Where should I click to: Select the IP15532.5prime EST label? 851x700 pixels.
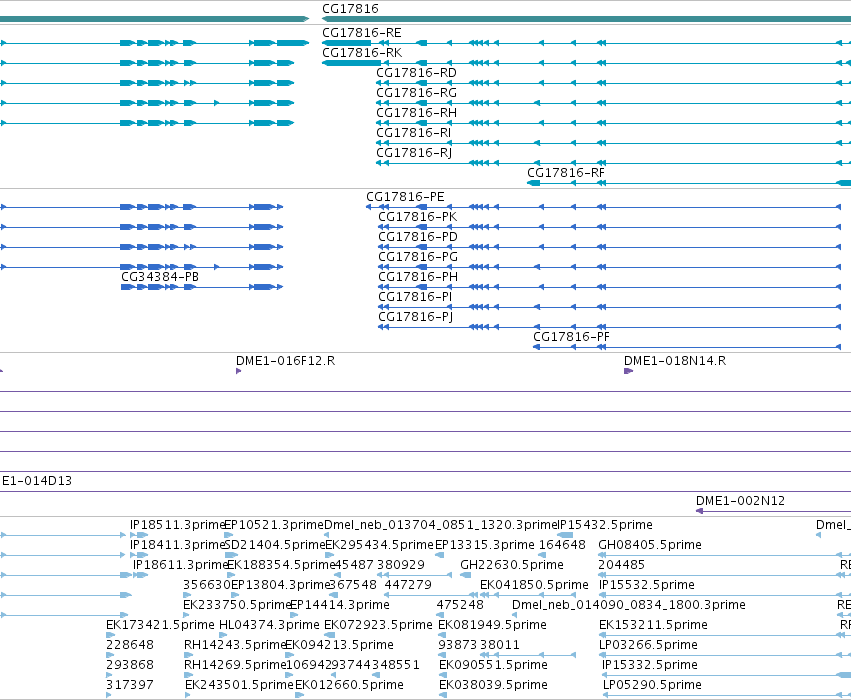(647, 585)
